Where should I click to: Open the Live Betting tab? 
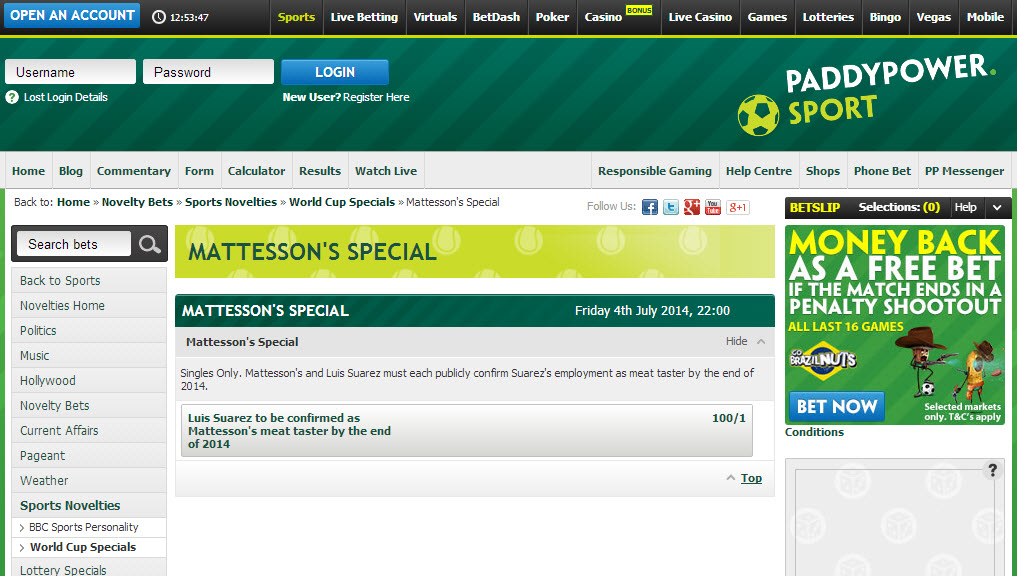[x=364, y=17]
